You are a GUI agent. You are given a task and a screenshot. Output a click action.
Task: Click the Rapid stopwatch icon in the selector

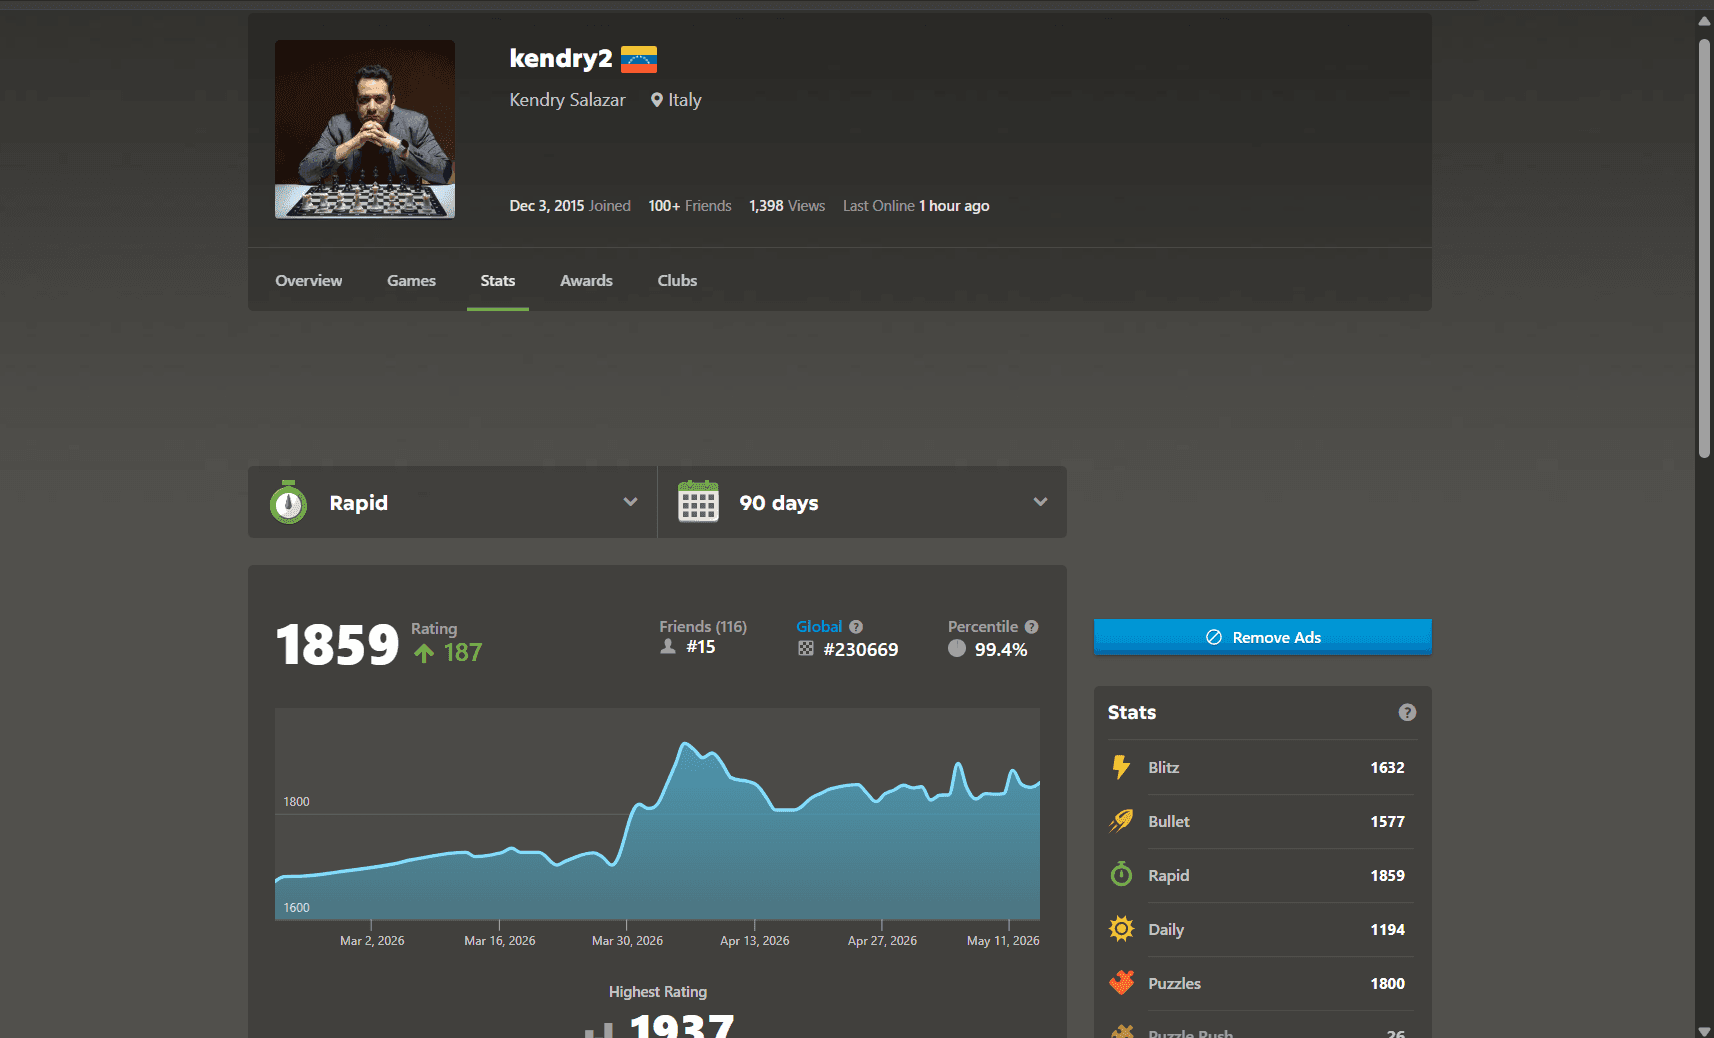[288, 502]
